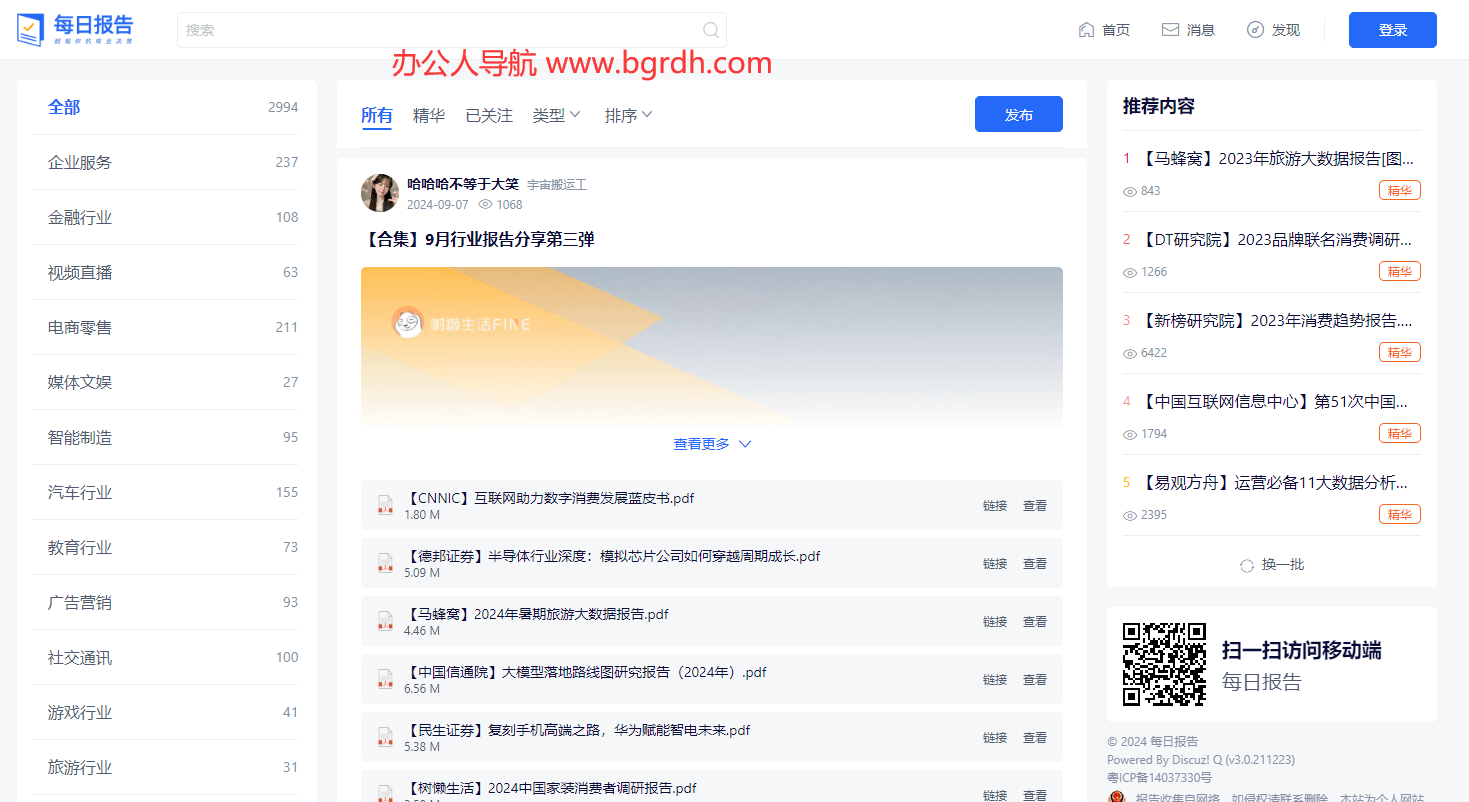Viewport: 1469px width, 802px height.
Task: Click the mobile QR code image
Action: pos(1163,664)
